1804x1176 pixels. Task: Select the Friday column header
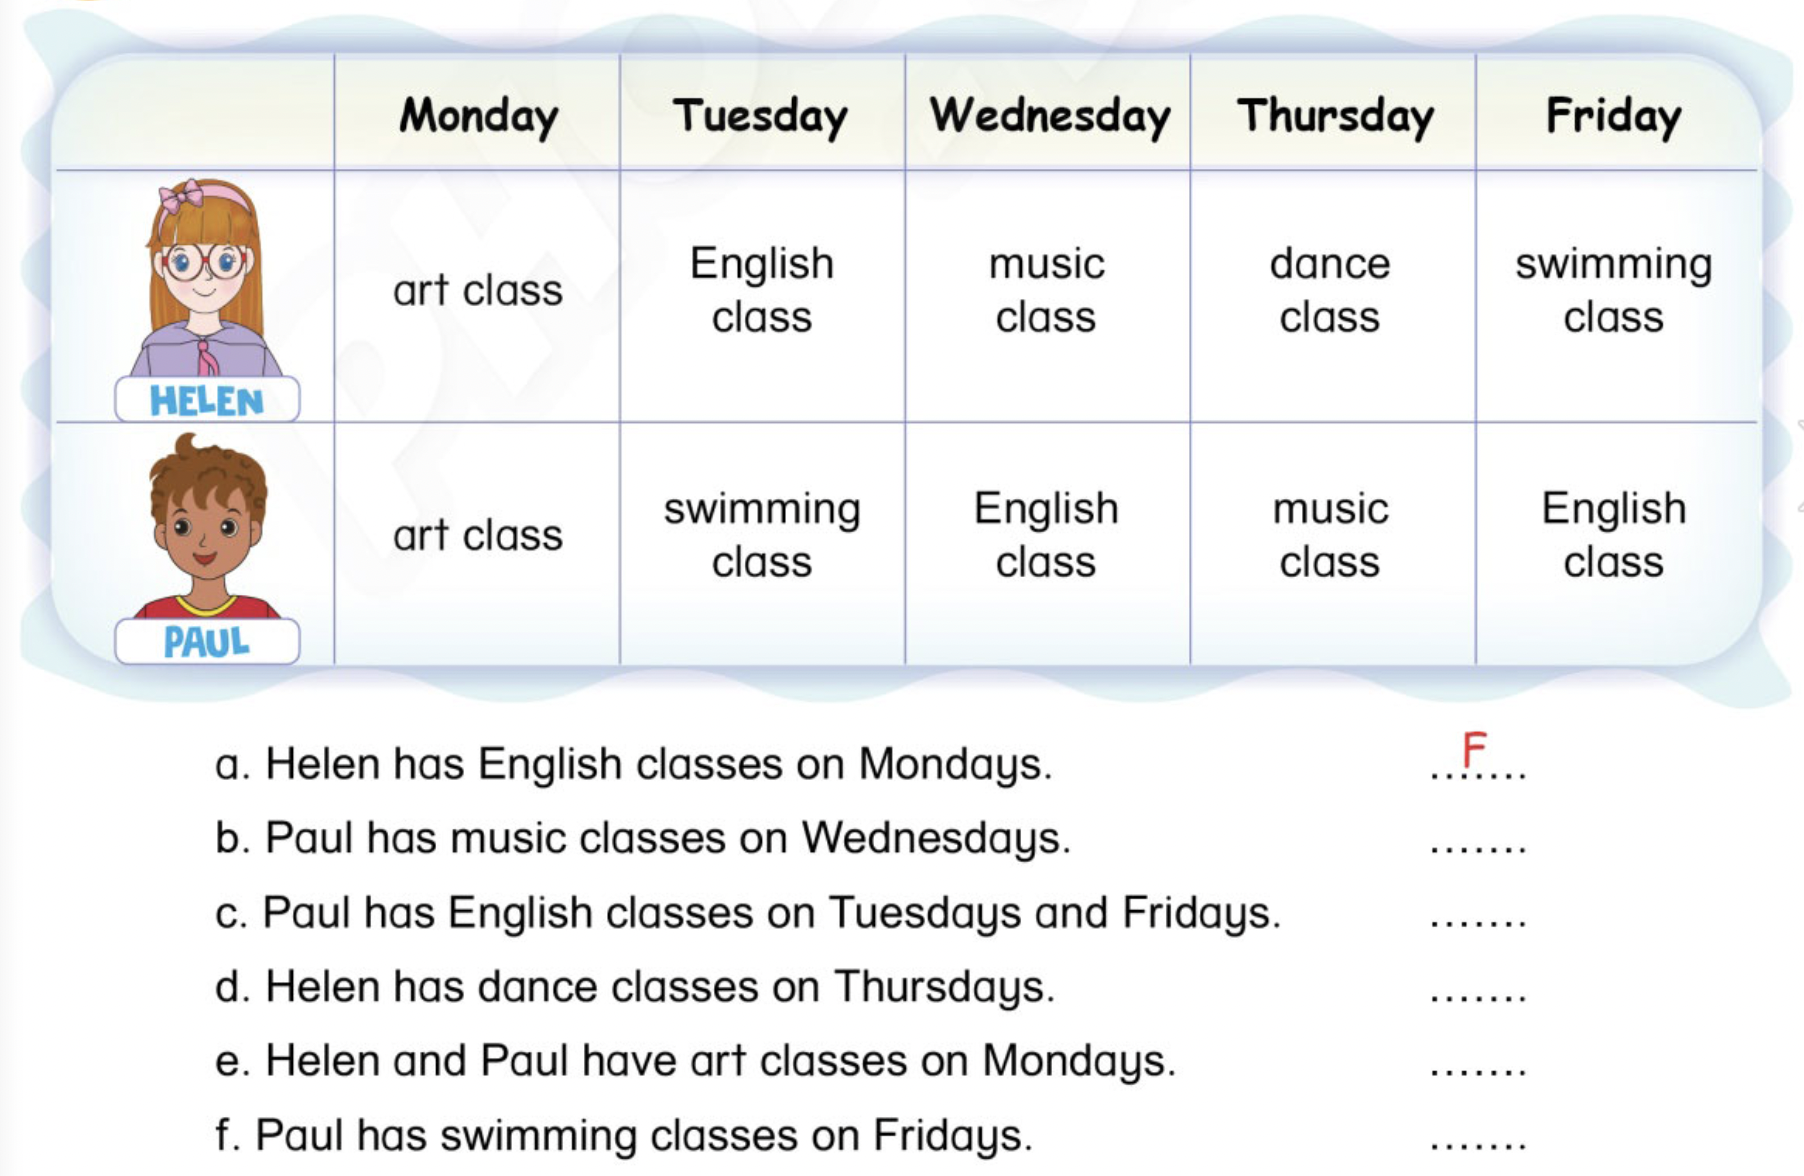[1613, 116]
